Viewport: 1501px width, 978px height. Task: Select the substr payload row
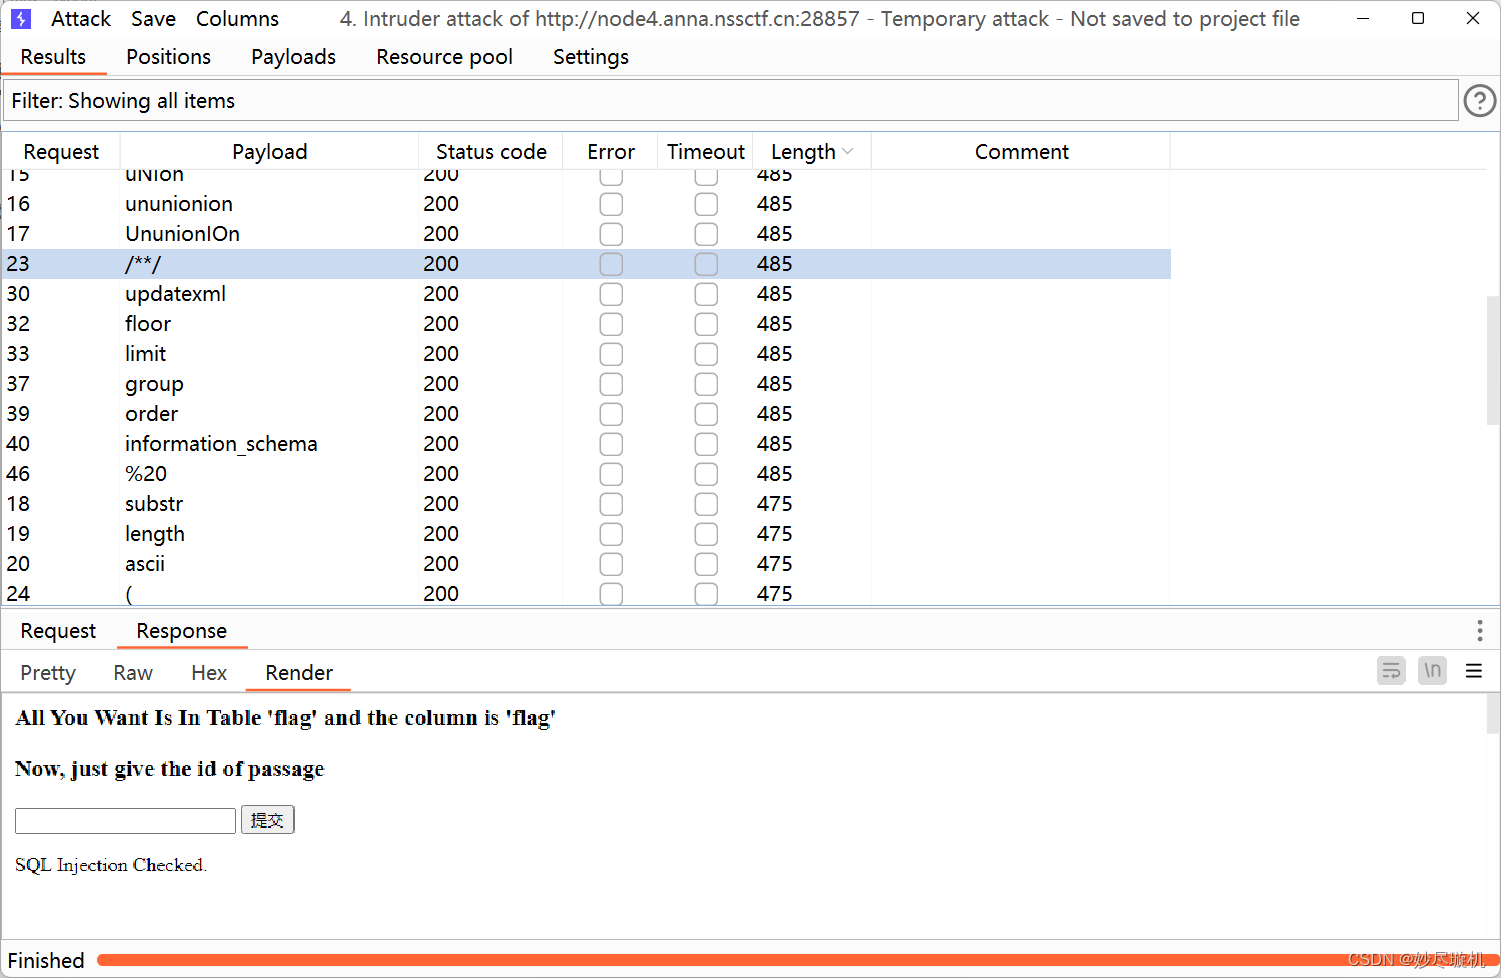tap(586, 504)
